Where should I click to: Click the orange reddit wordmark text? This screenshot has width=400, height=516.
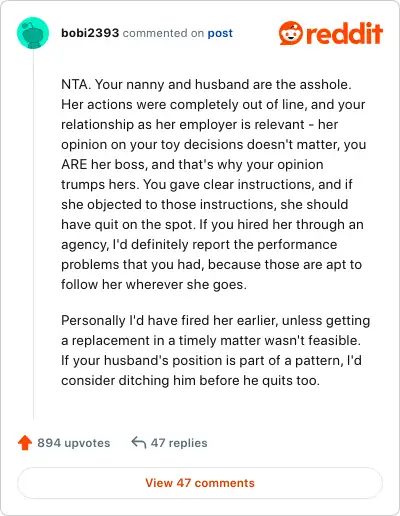tap(344, 33)
